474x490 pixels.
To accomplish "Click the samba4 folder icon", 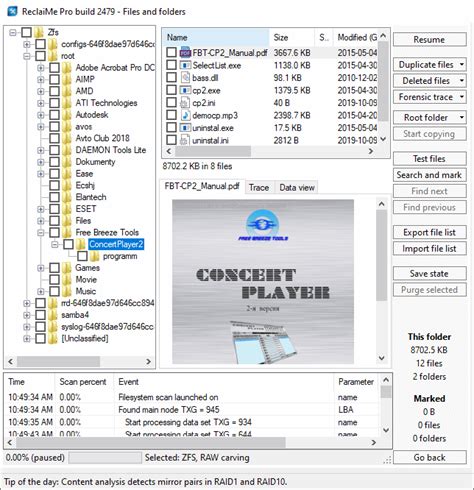I will coord(53,315).
